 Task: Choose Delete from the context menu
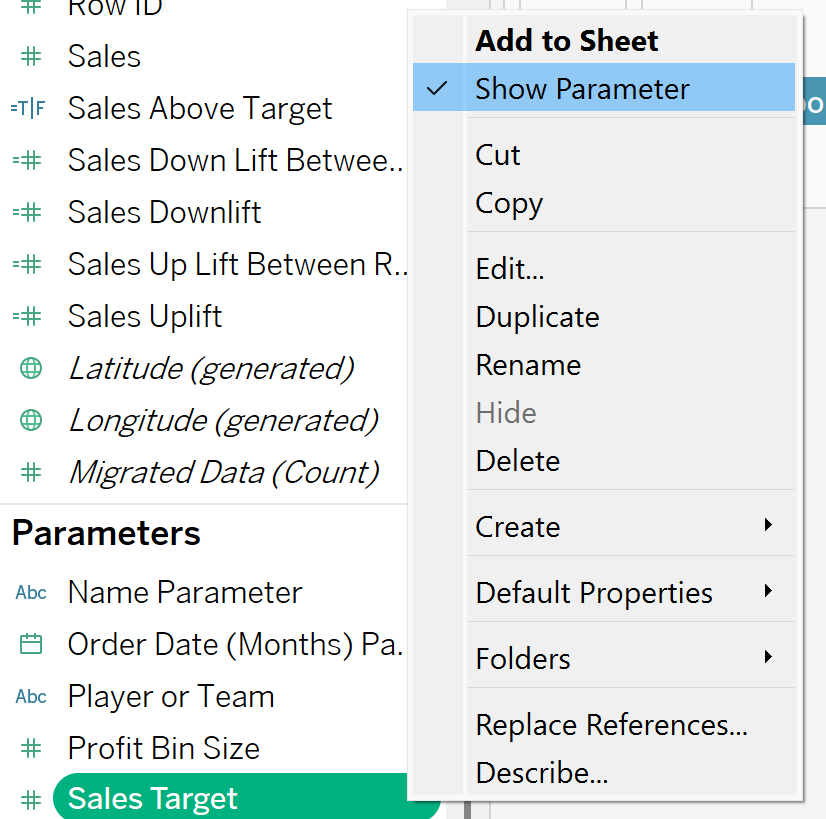517,461
